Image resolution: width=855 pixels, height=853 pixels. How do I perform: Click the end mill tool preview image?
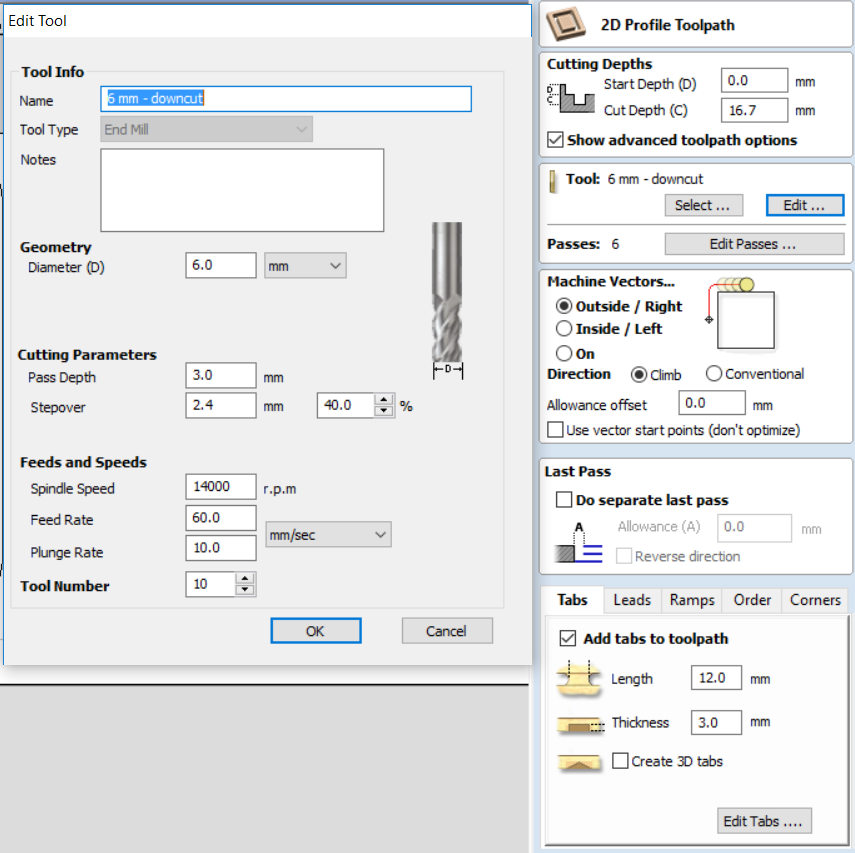coord(448,300)
